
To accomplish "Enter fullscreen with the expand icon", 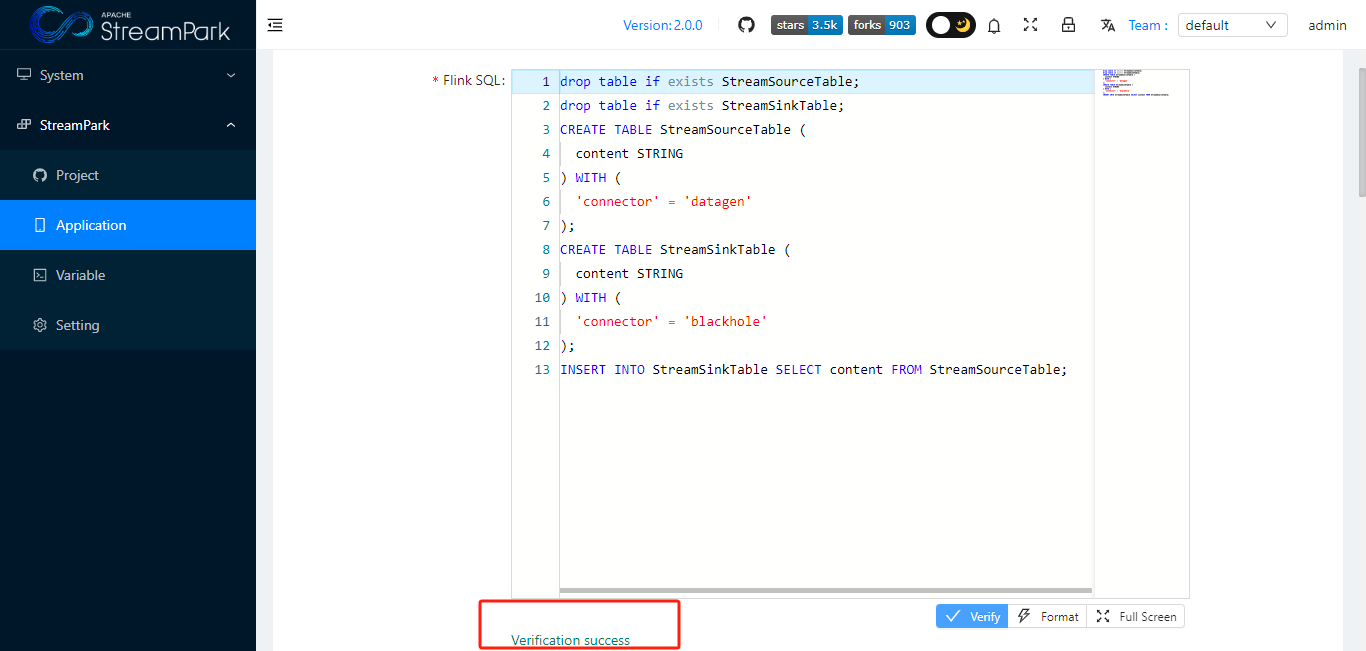I will (x=1031, y=25).
